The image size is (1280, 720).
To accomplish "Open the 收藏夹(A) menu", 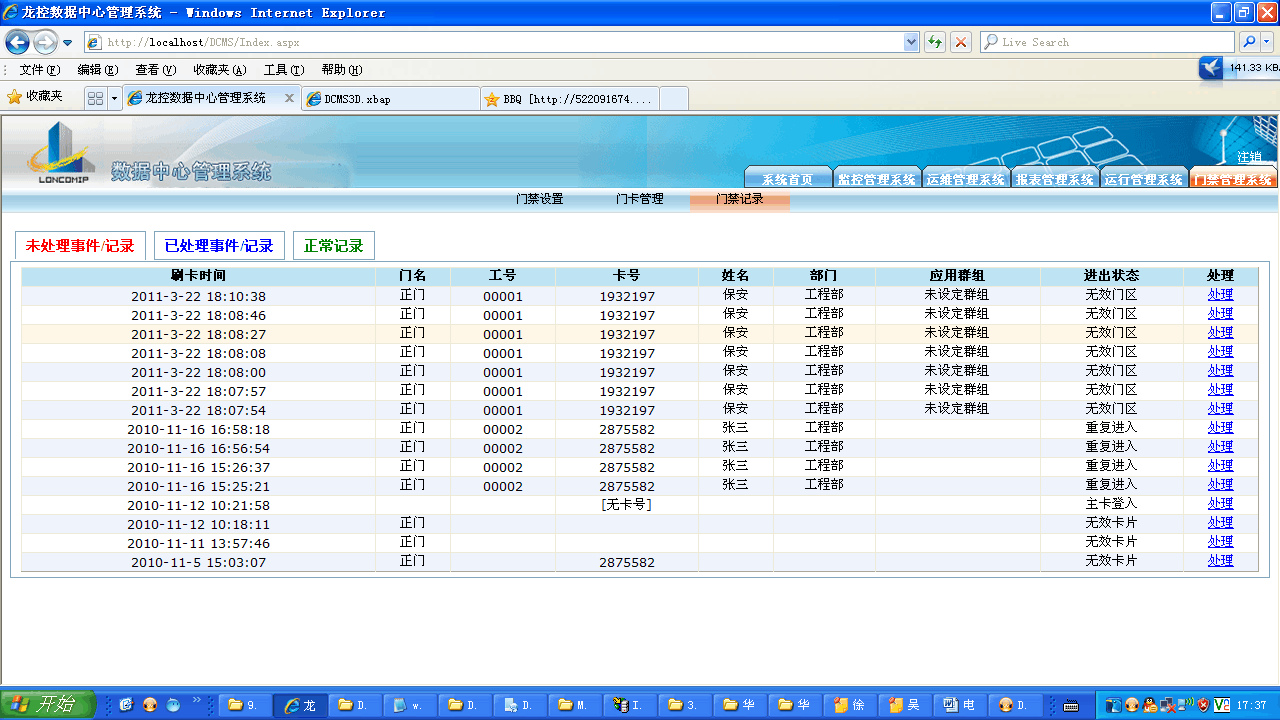I will coord(220,70).
